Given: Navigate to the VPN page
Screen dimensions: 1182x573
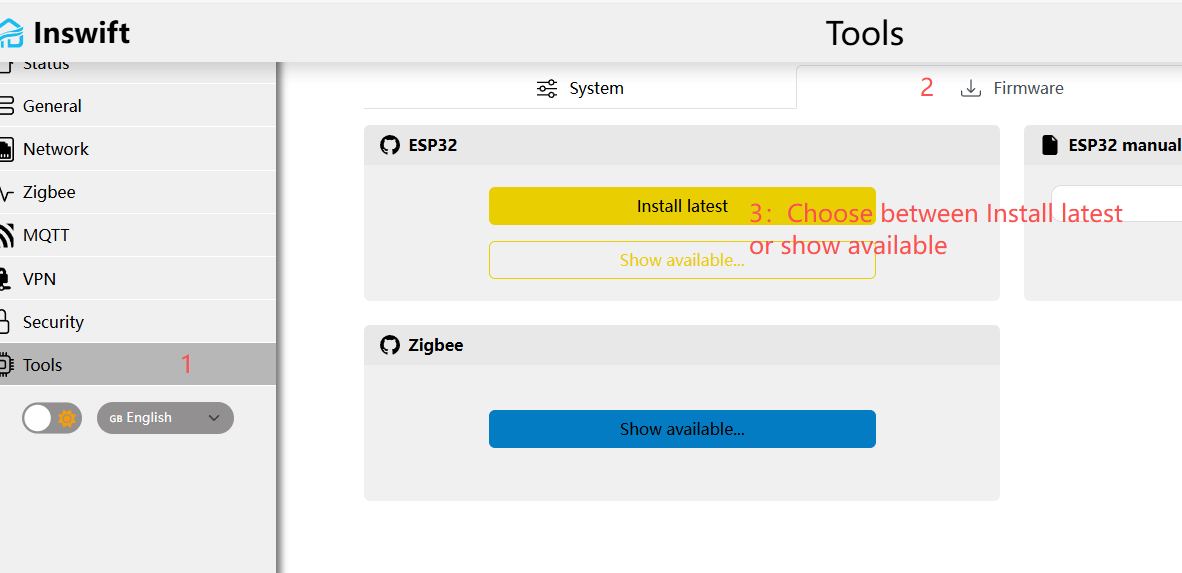Looking at the screenshot, I should pyautogui.click(x=138, y=279).
